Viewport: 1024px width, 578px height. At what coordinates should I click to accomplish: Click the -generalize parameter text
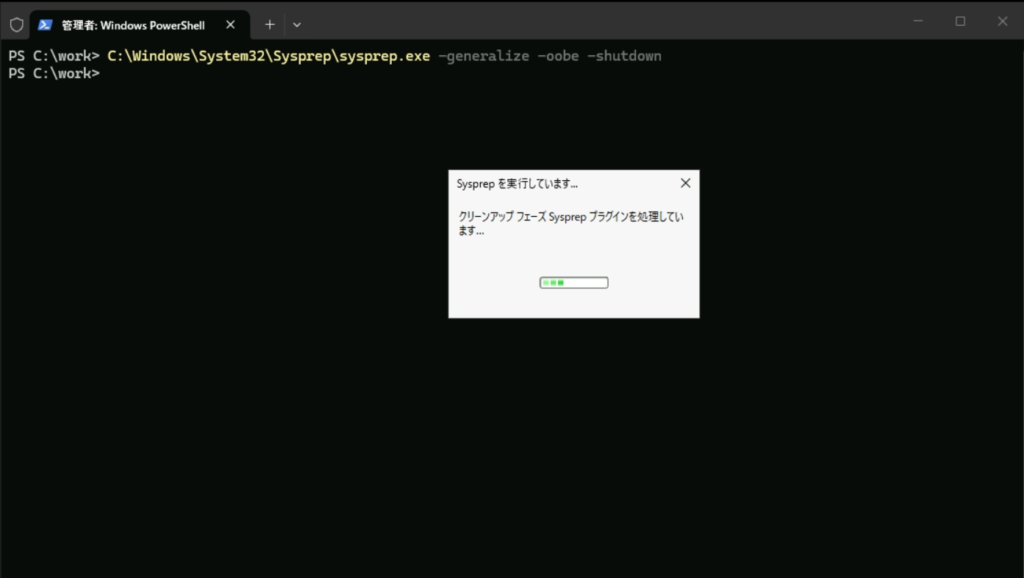483,56
